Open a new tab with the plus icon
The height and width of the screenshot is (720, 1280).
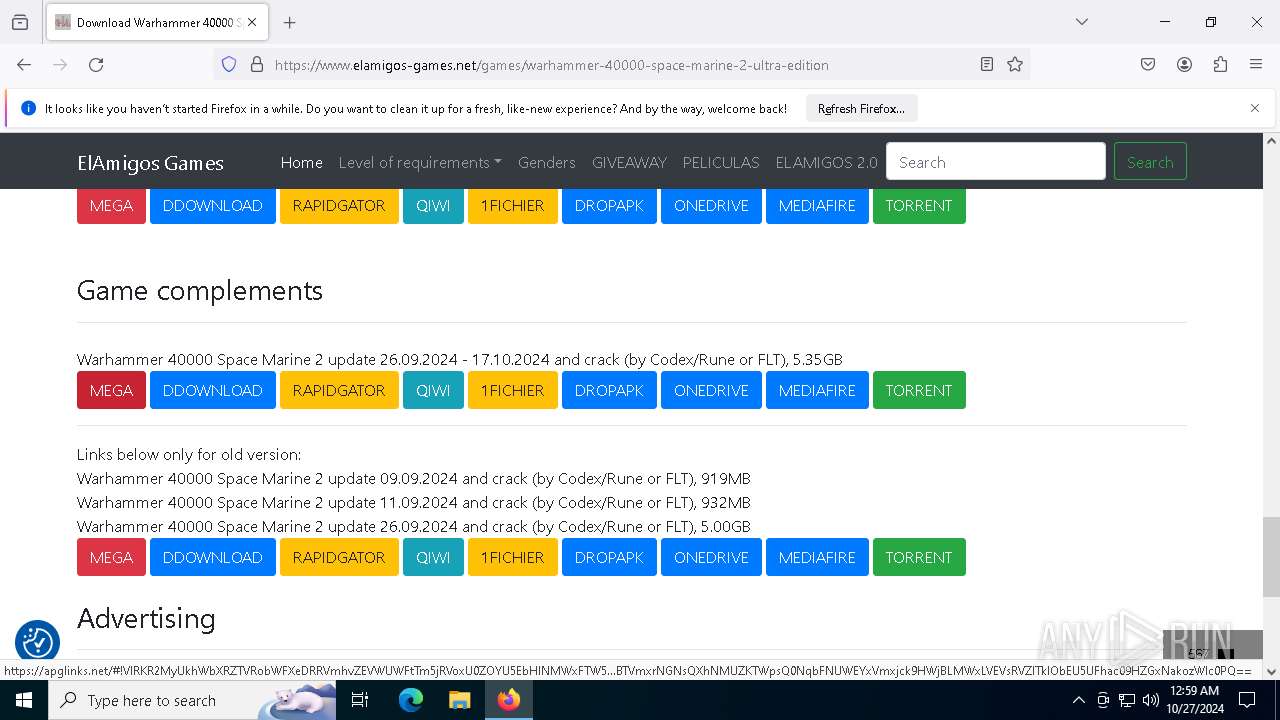click(290, 22)
